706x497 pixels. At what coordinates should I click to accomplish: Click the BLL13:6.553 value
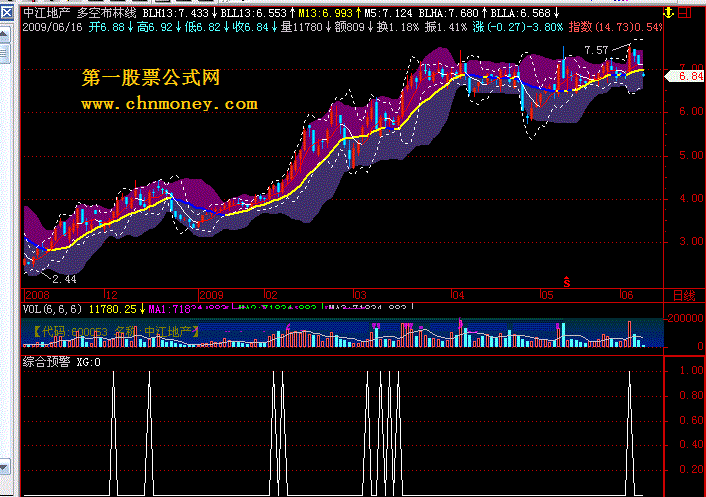[x=253, y=13]
